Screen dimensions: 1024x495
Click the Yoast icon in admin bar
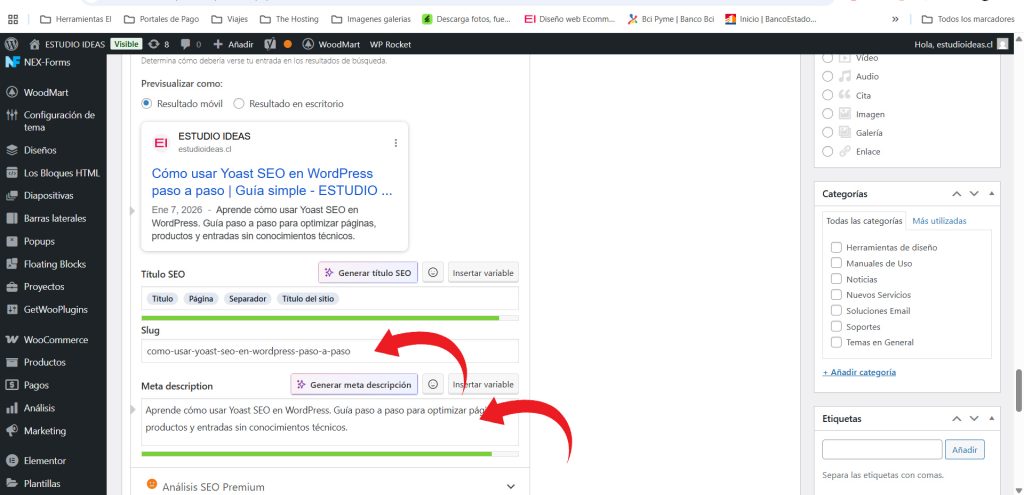[x=270, y=44]
